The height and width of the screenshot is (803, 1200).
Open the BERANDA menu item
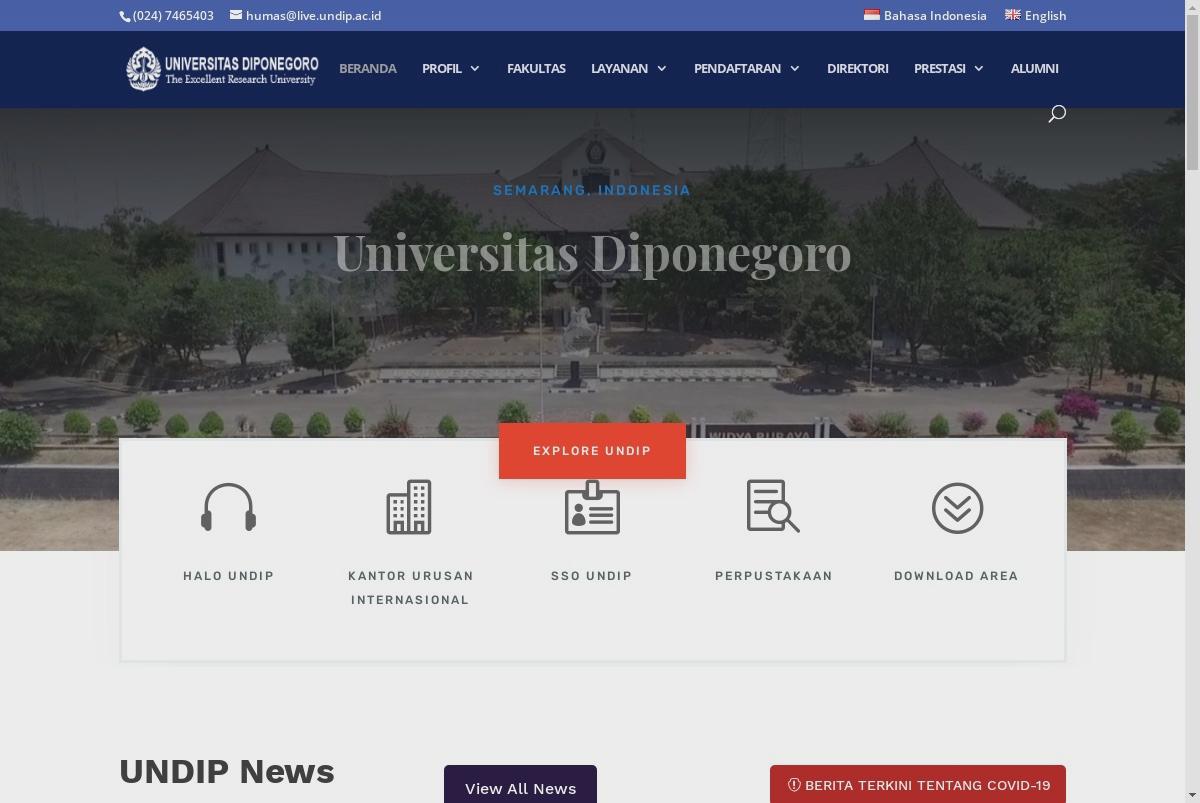368,68
